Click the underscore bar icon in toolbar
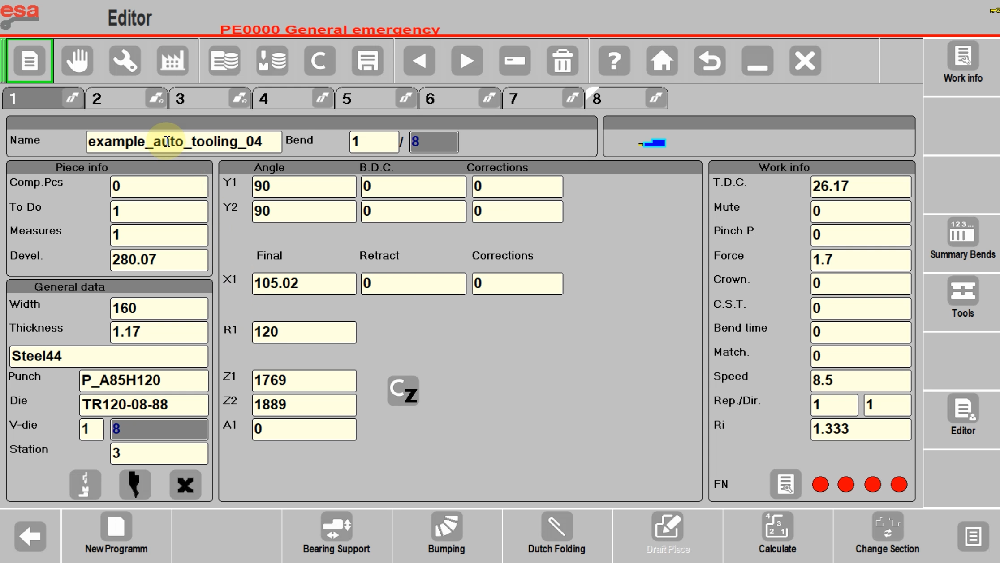Image resolution: width=1000 pixels, height=563 pixels. pyautogui.click(x=757, y=61)
